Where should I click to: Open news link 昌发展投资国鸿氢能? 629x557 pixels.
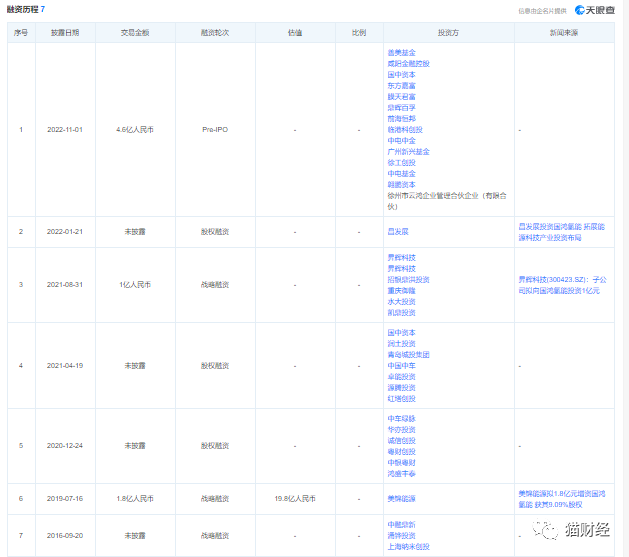coord(562,232)
